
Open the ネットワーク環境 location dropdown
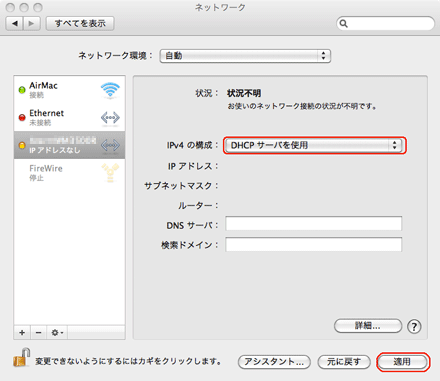[245, 56]
